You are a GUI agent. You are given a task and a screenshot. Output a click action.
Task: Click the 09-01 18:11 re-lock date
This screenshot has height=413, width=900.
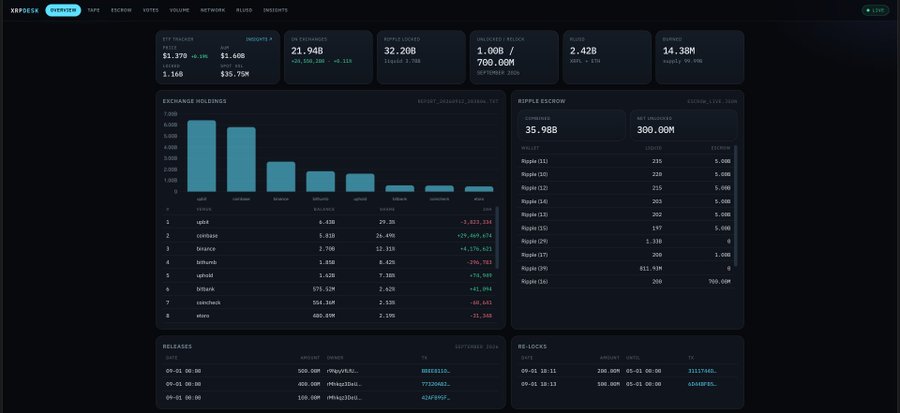[538, 371]
